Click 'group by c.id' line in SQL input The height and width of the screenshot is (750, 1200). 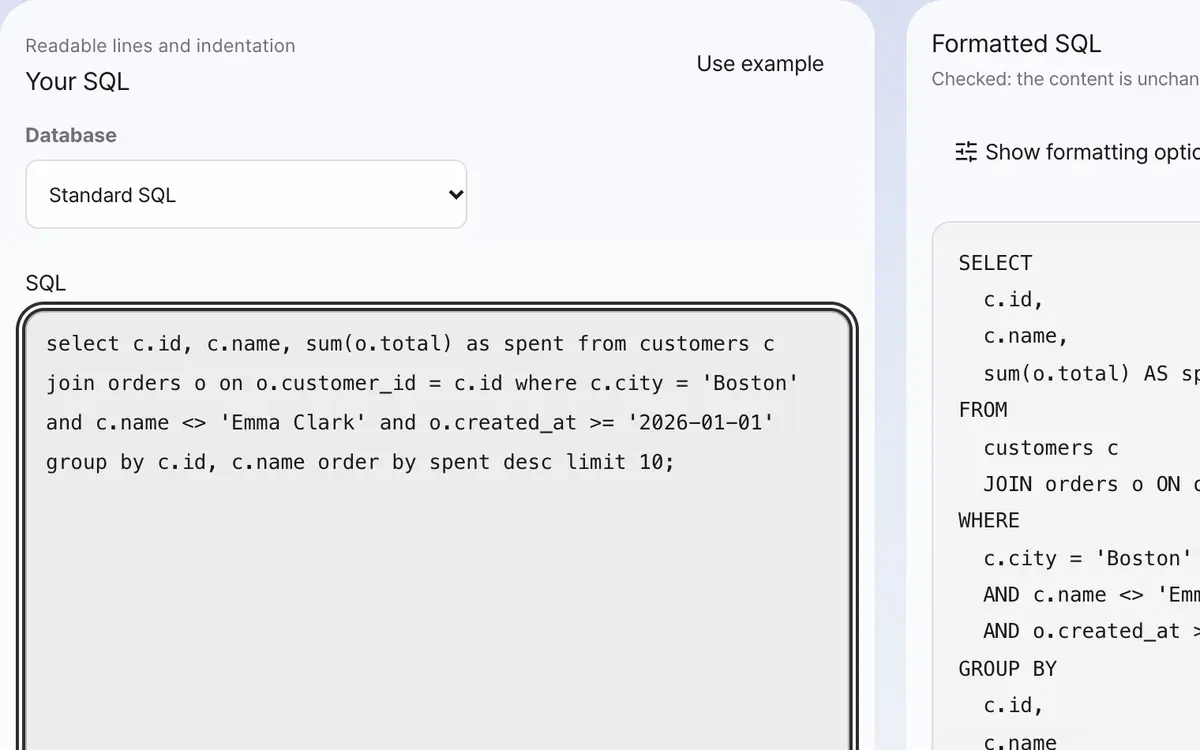(x=360, y=462)
